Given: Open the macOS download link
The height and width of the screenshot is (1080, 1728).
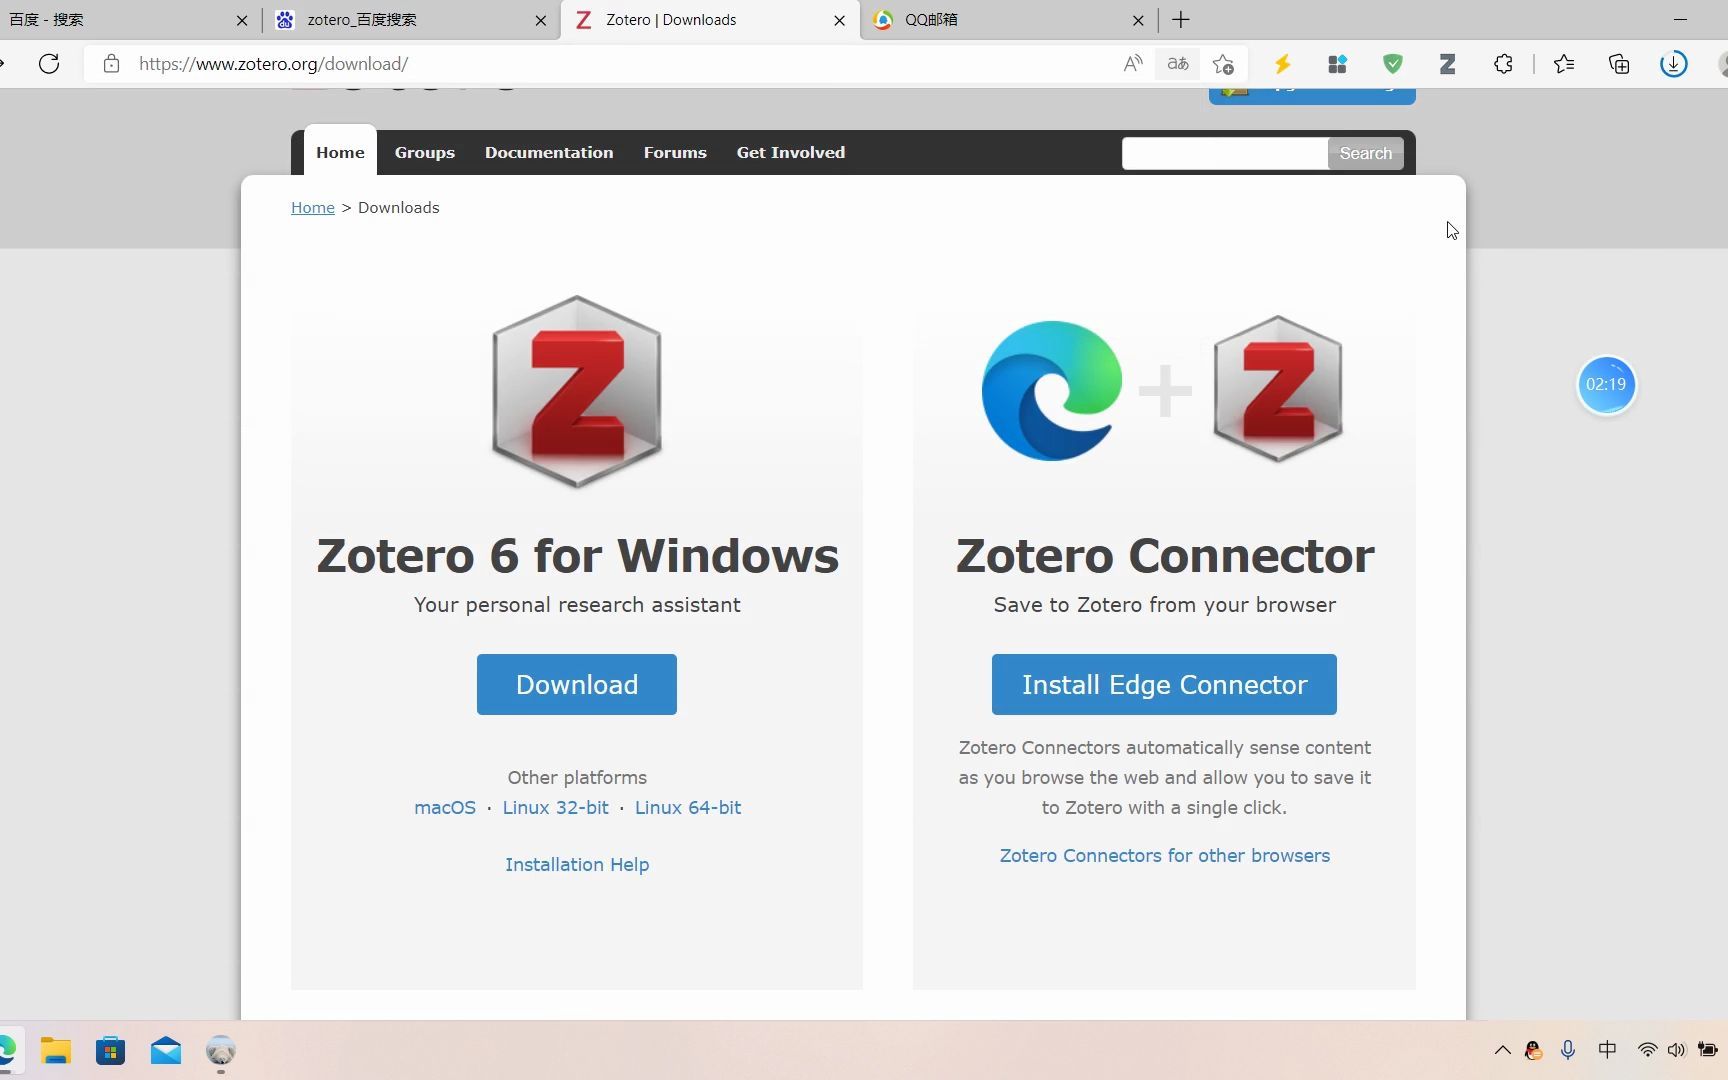Looking at the screenshot, I should (x=445, y=807).
